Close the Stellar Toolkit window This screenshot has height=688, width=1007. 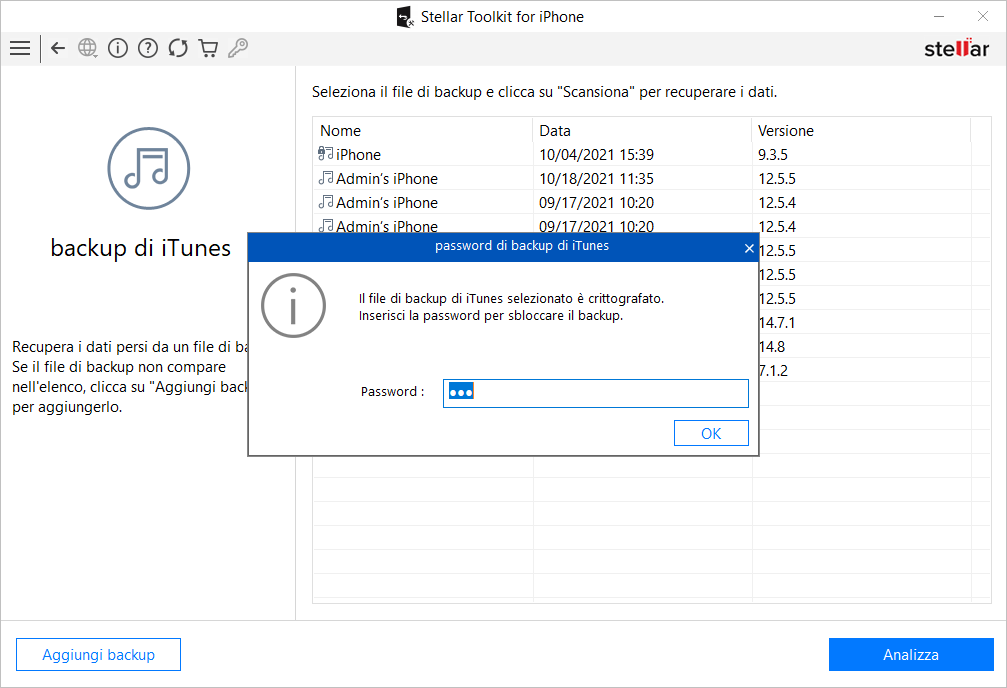click(x=983, y=16)
